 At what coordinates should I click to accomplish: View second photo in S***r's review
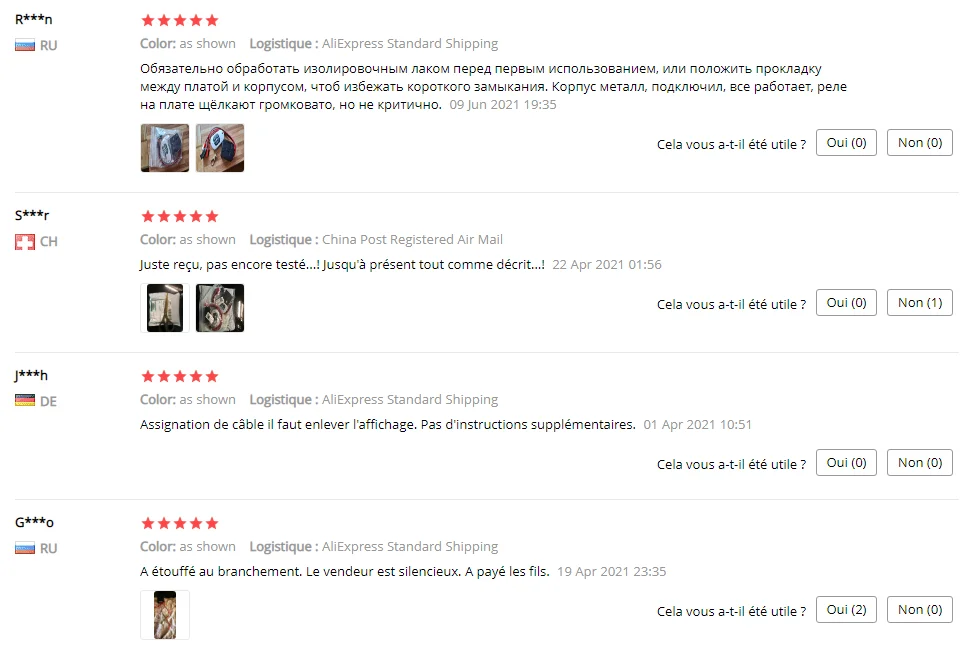(220, 308)
